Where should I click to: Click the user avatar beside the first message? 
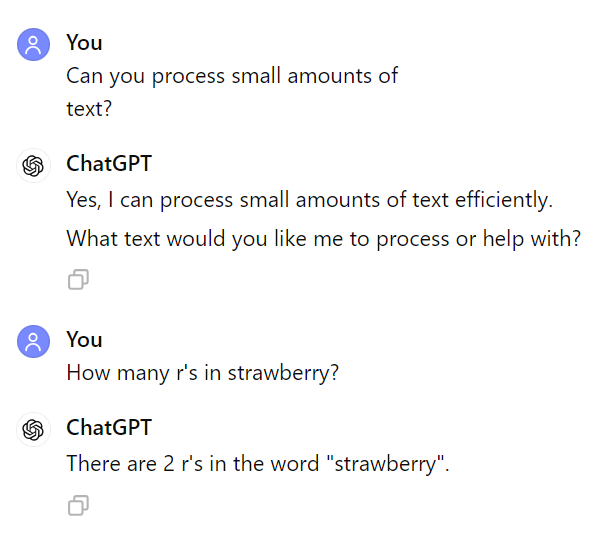click(34, 44)
